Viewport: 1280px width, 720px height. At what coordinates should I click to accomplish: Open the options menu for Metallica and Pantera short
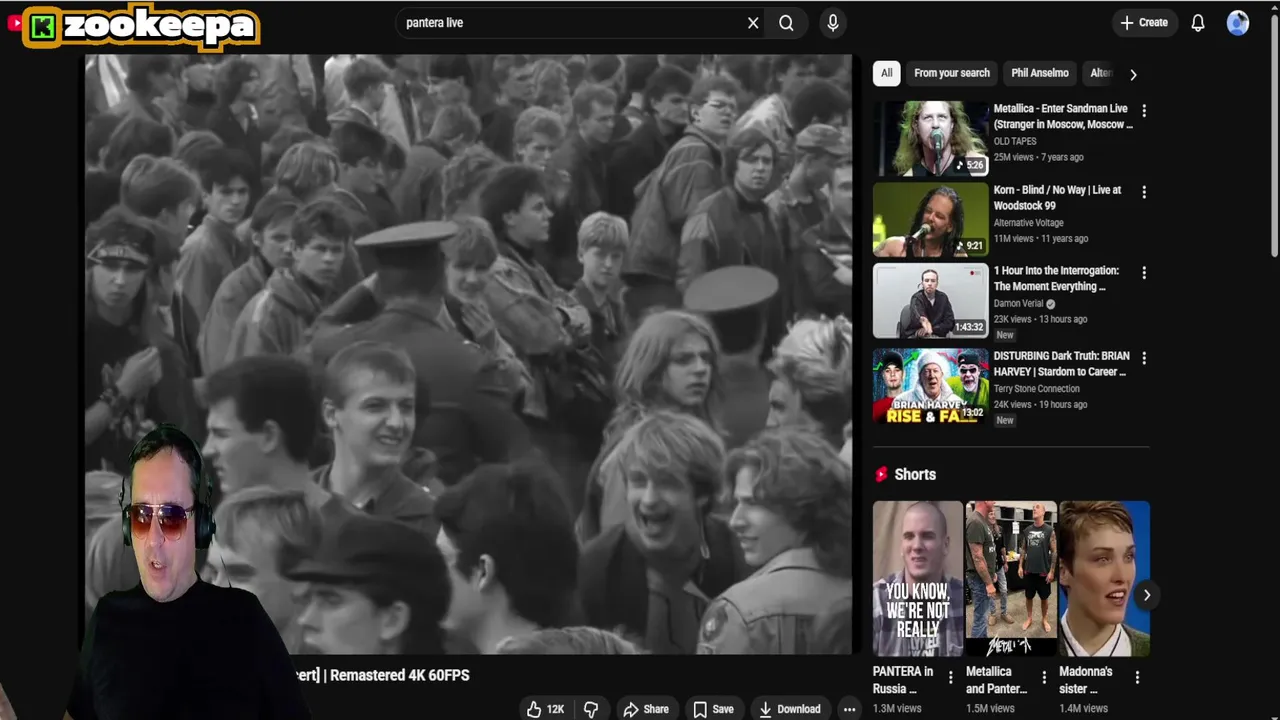point(1044,678)
